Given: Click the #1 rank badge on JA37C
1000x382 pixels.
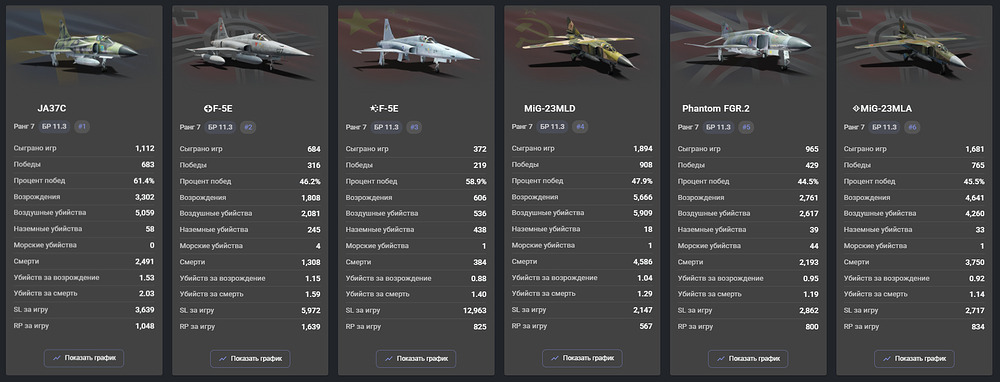Looking at the screenshot, I should (x=82, y=127).
